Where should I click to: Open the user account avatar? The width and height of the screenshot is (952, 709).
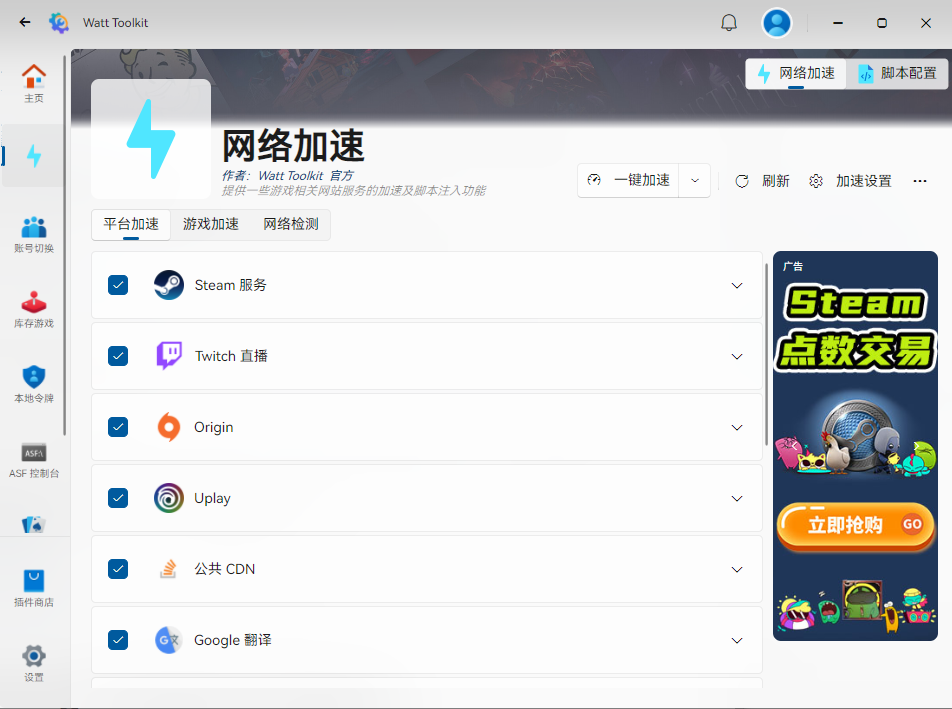(777, 23)
